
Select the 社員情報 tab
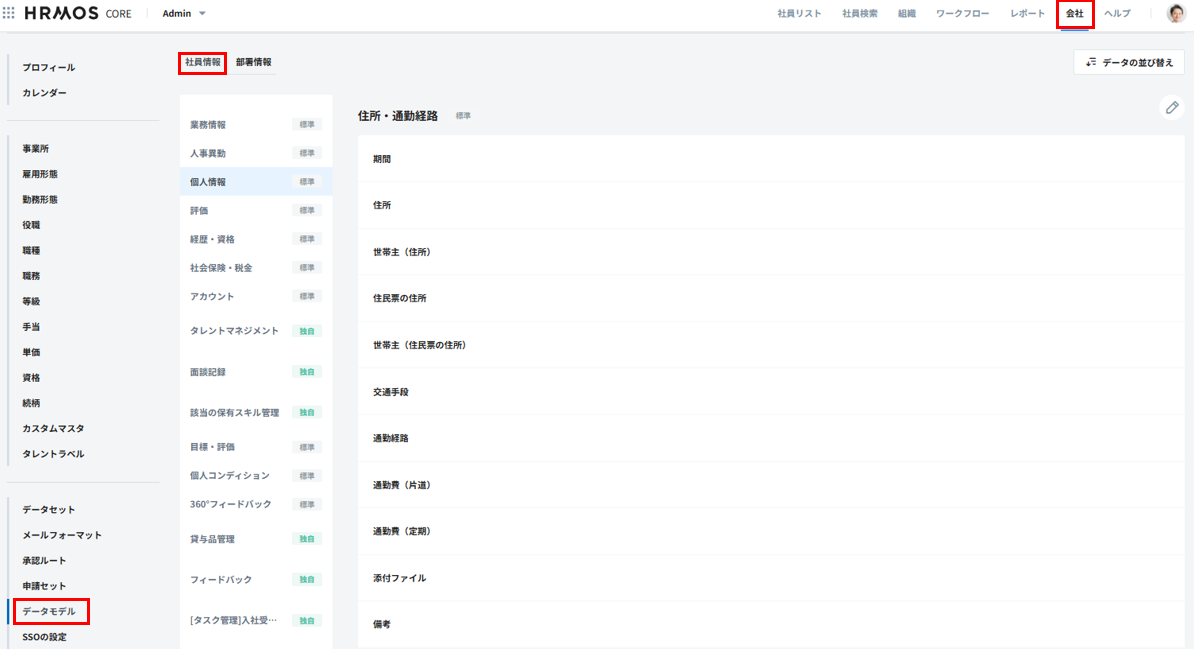(x=203, y=62)
